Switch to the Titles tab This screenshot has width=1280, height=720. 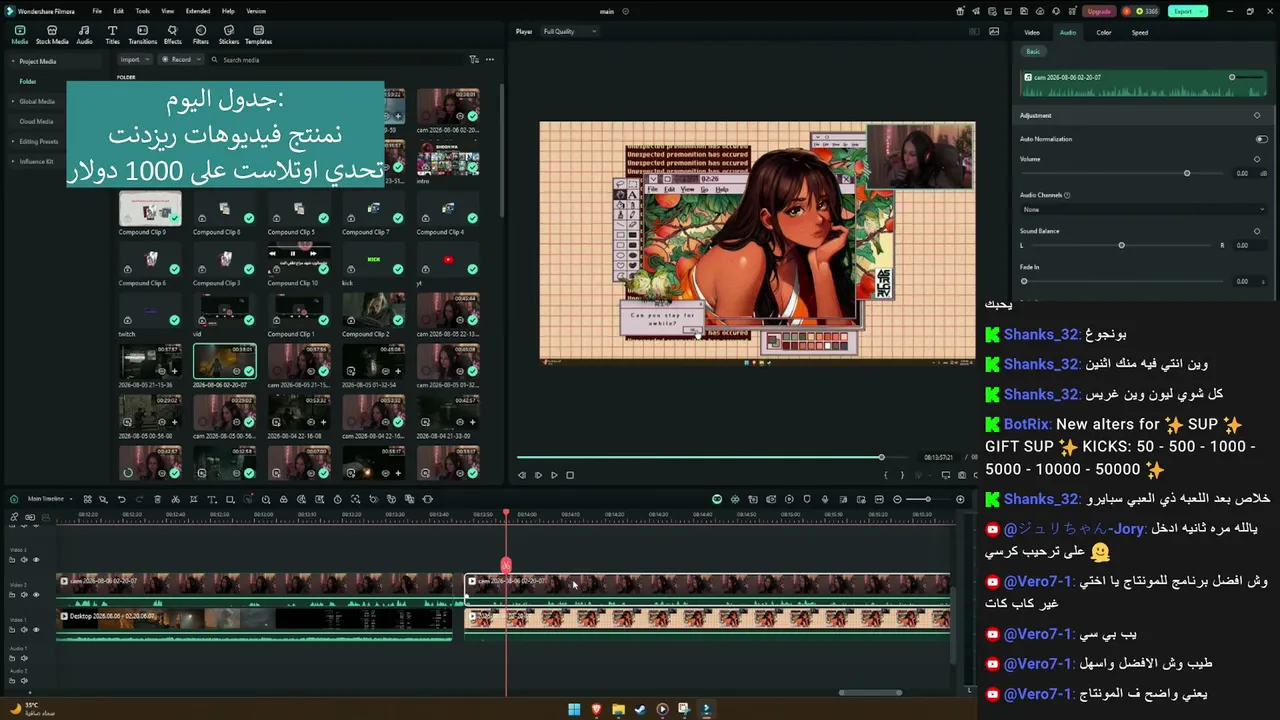pyautogui.click(x=112, y=35)
